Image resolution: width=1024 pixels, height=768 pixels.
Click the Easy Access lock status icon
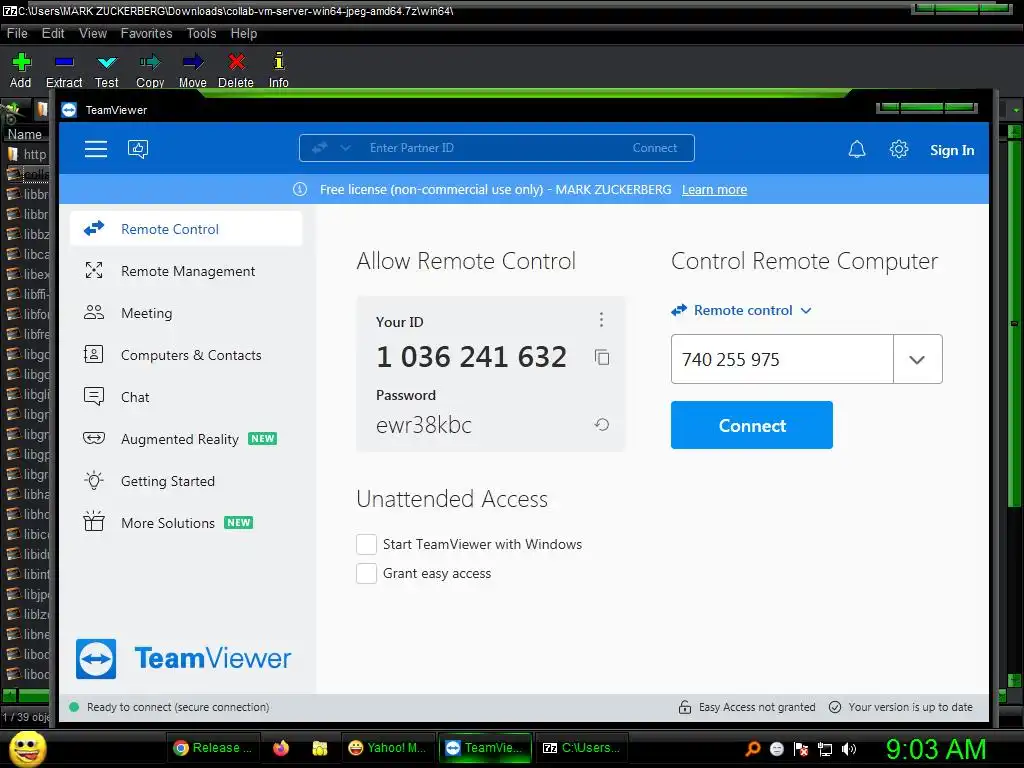coord(684,707)
